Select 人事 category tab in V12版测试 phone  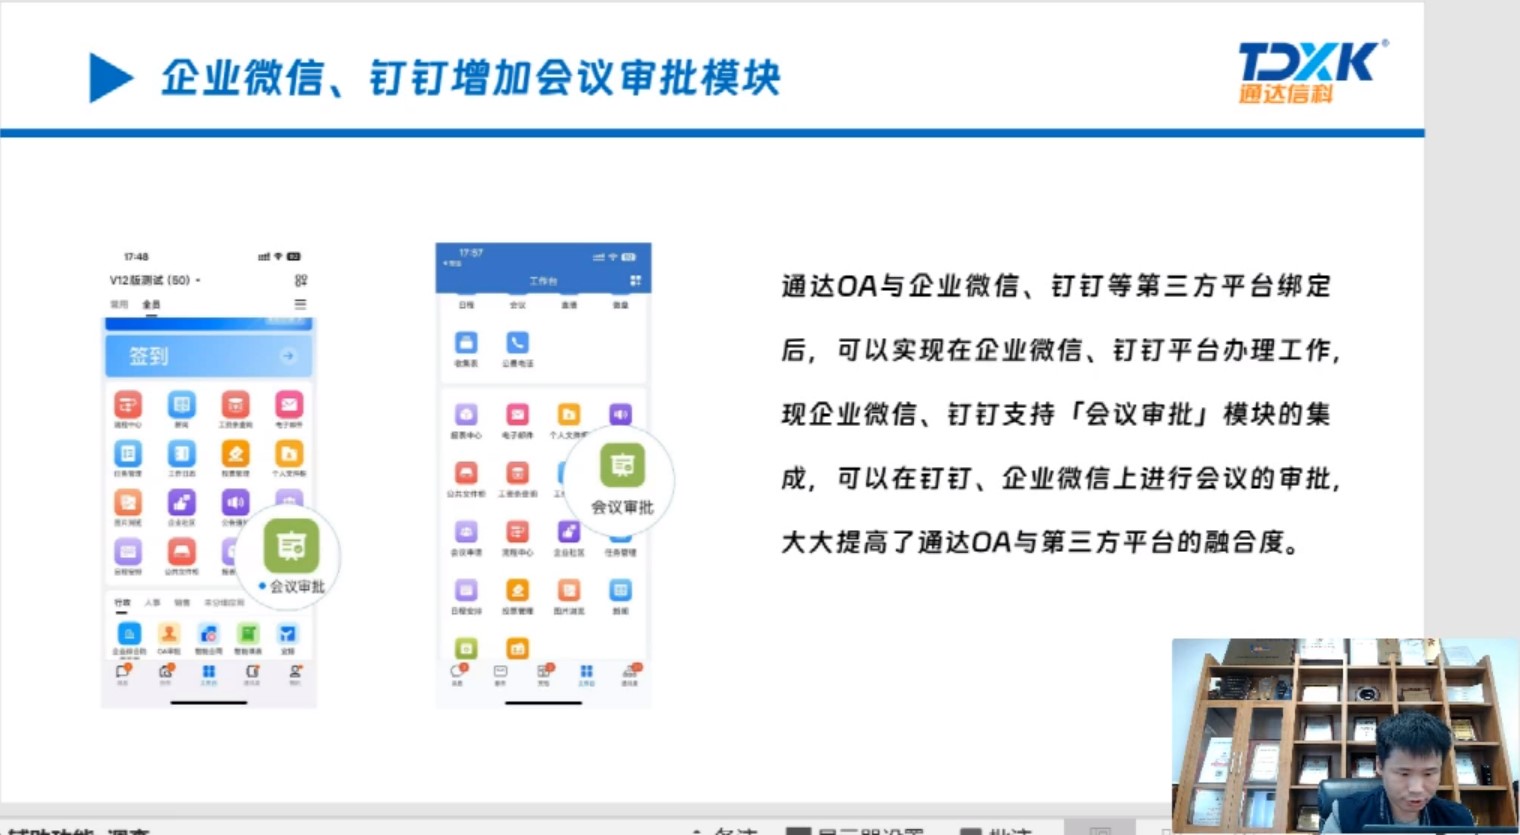[152, 603]
